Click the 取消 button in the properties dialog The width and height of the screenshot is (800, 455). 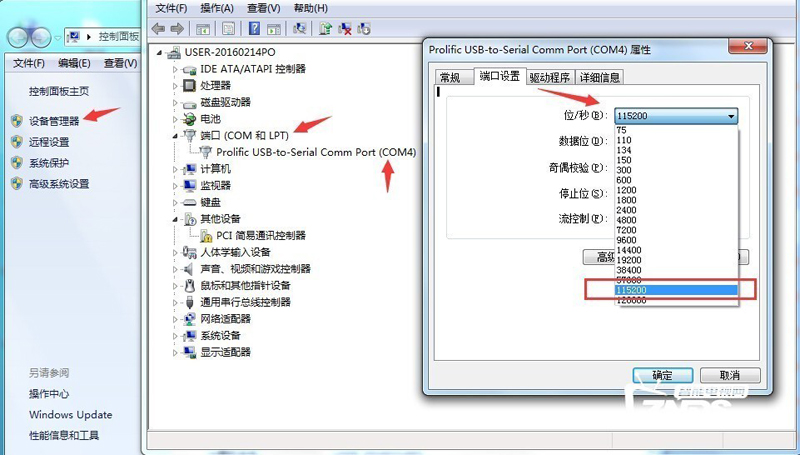pos(730,375)
